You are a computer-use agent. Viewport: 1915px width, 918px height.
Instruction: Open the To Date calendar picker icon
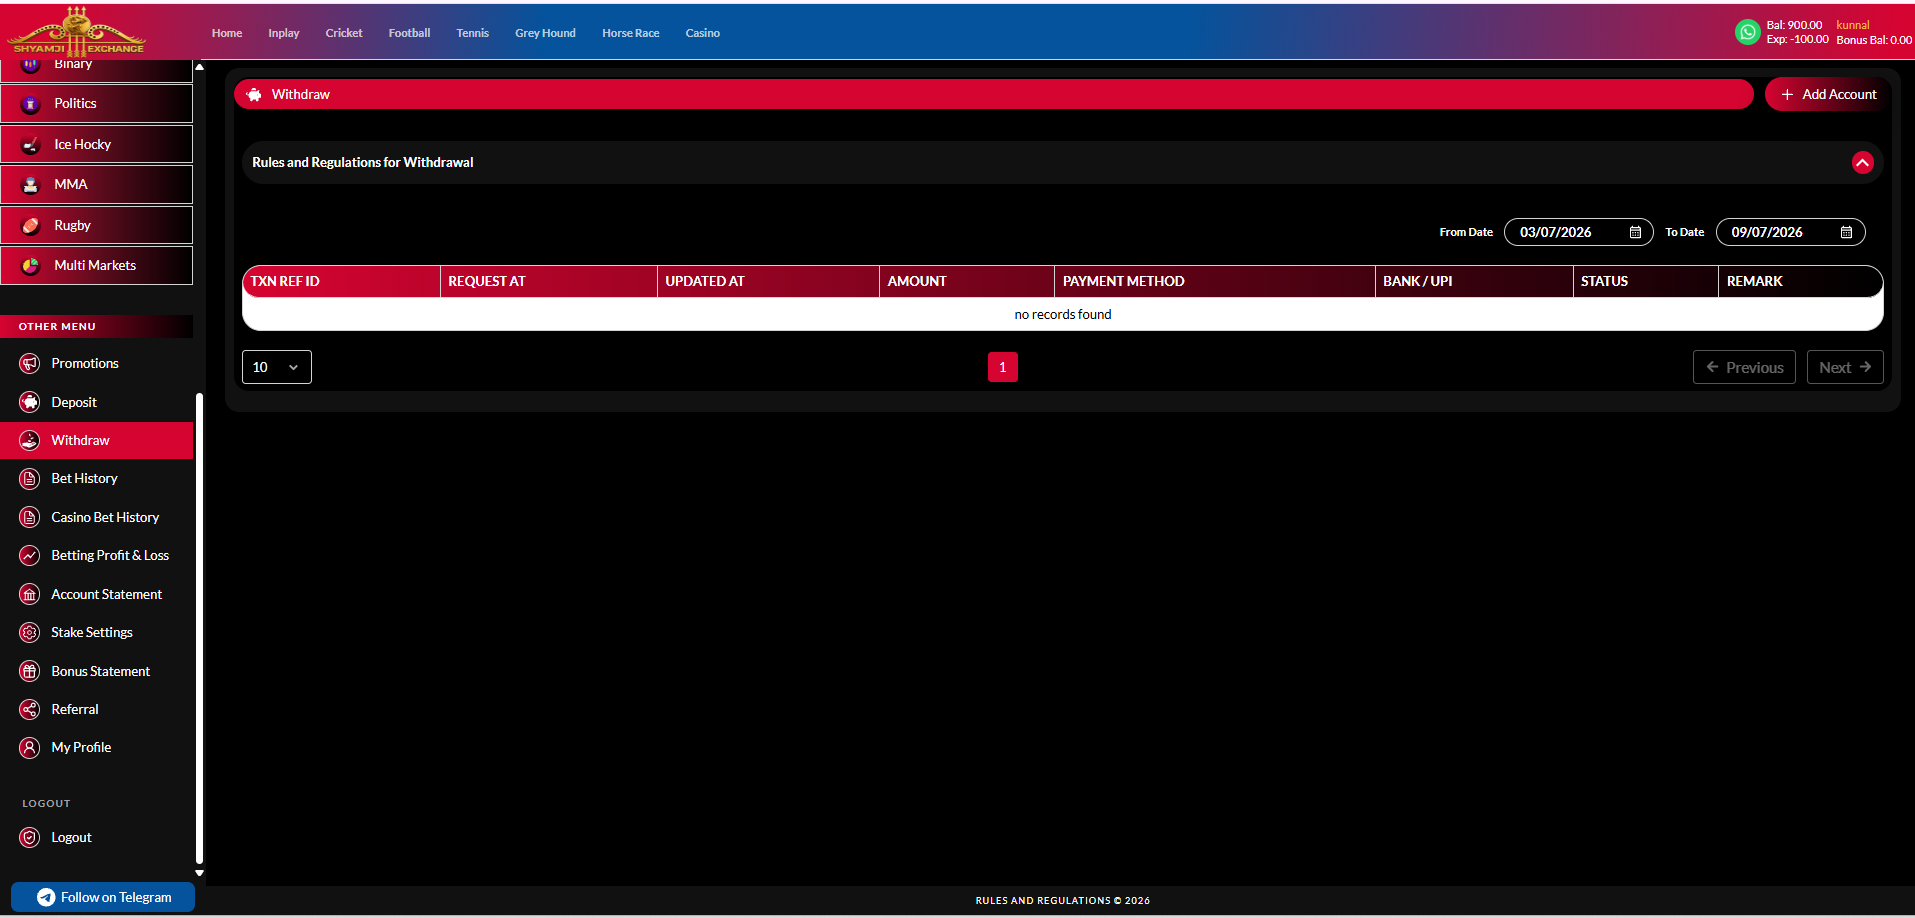(1846, 232)
